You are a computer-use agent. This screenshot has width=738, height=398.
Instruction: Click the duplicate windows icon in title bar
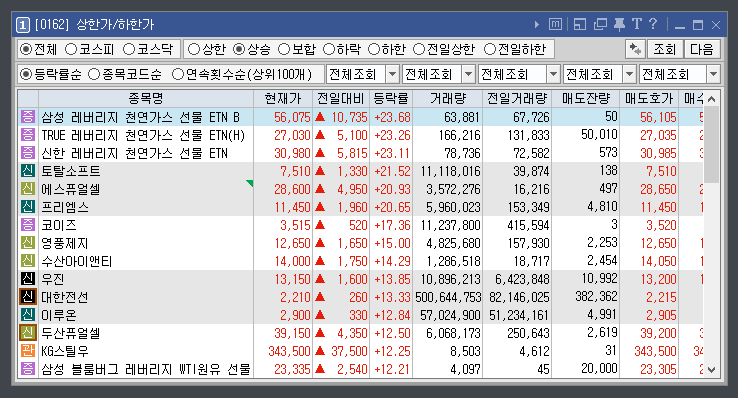(x=600, y=24)
